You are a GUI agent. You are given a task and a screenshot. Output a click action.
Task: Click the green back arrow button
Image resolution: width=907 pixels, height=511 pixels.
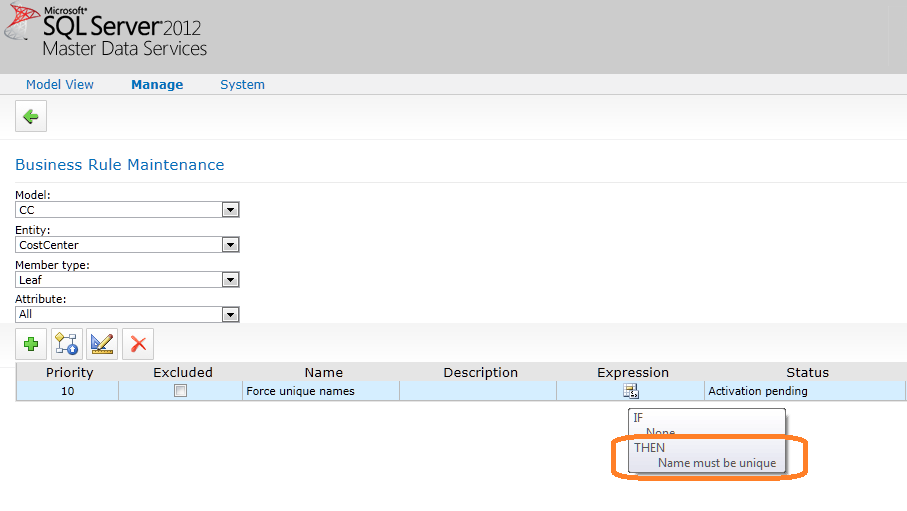(x=31, y=117)
